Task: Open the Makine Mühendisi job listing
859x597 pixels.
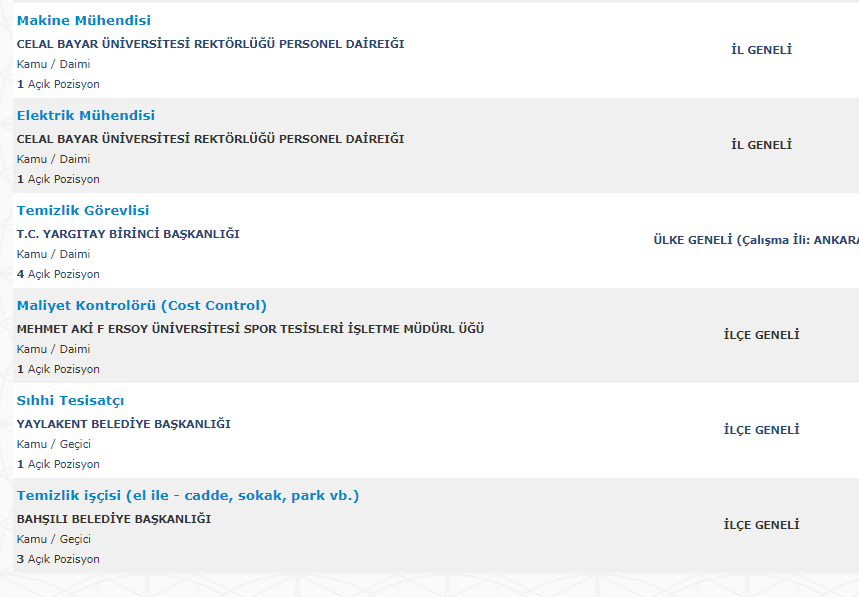Action: pyautogui.click(x=84, y=21)
